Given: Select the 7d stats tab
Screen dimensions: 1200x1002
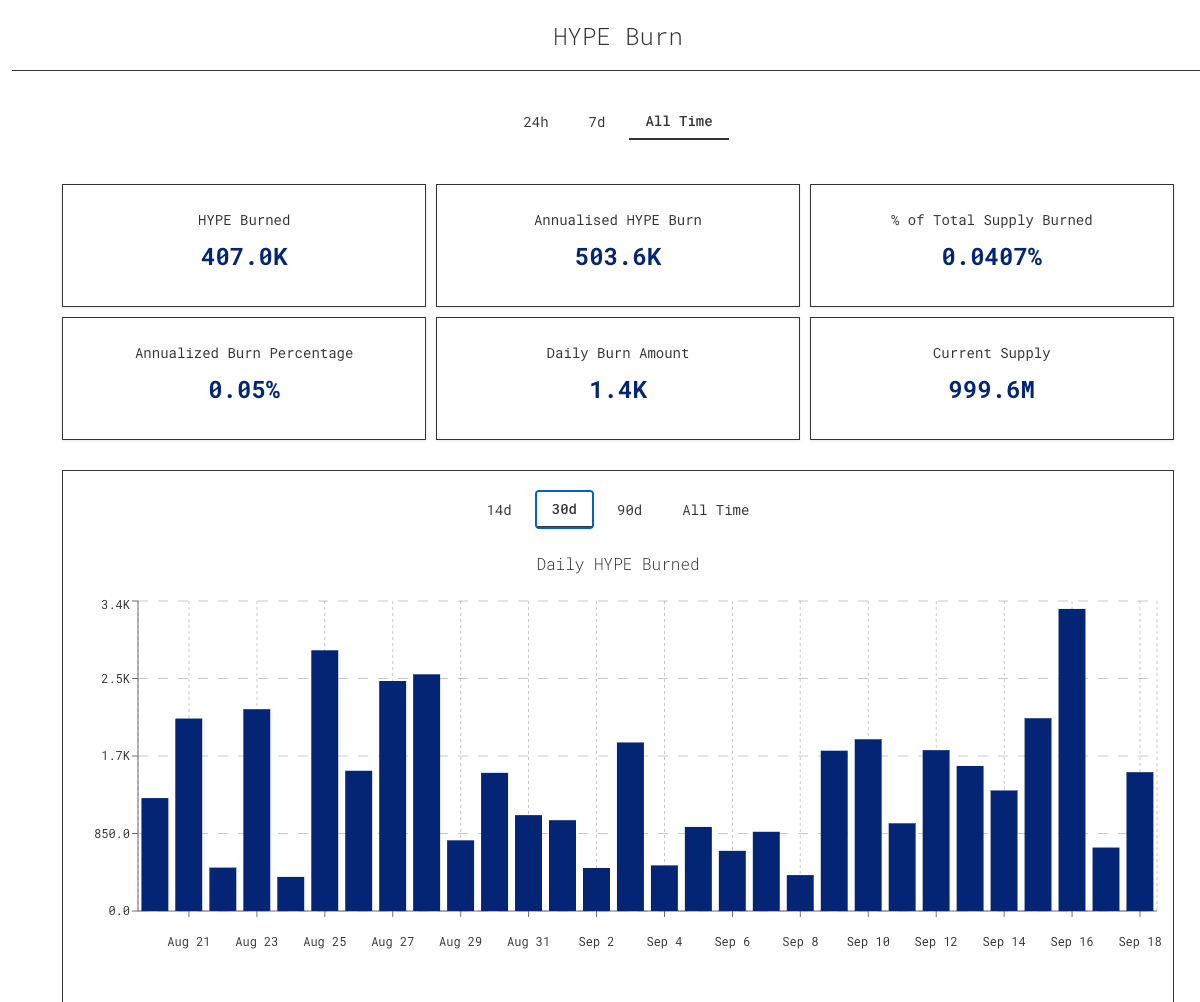Looking at the screenshot, I should click(x=597, y=122).
